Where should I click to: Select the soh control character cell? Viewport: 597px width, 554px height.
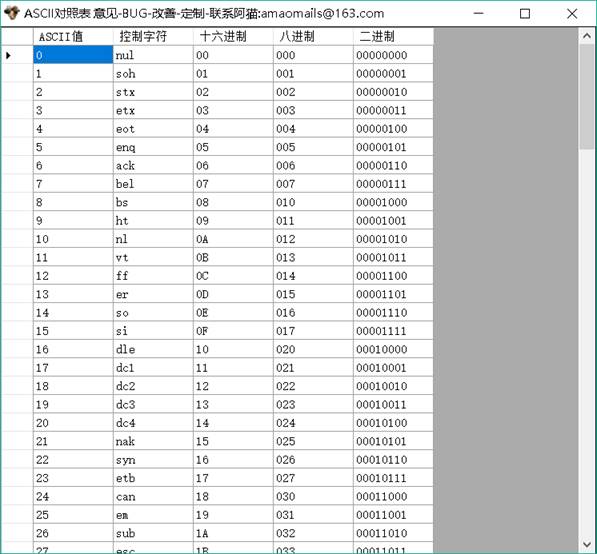click(x=153, y=73)
